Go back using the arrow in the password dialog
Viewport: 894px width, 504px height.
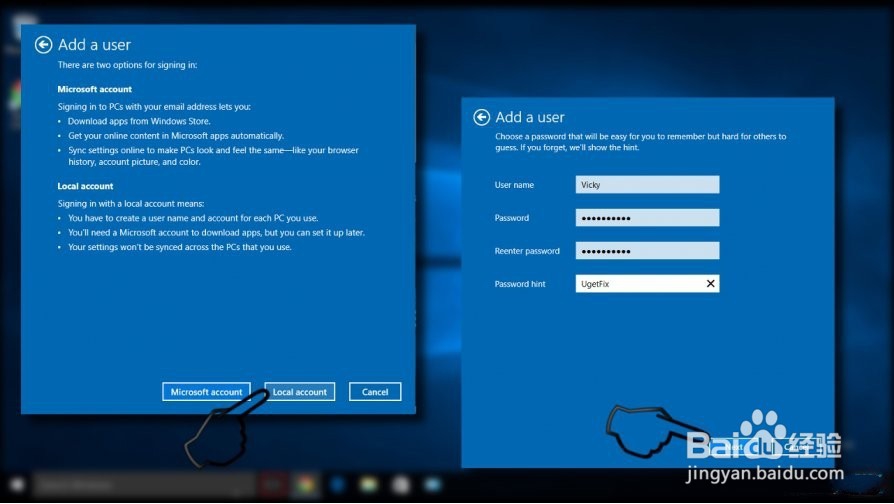[482, 117]
